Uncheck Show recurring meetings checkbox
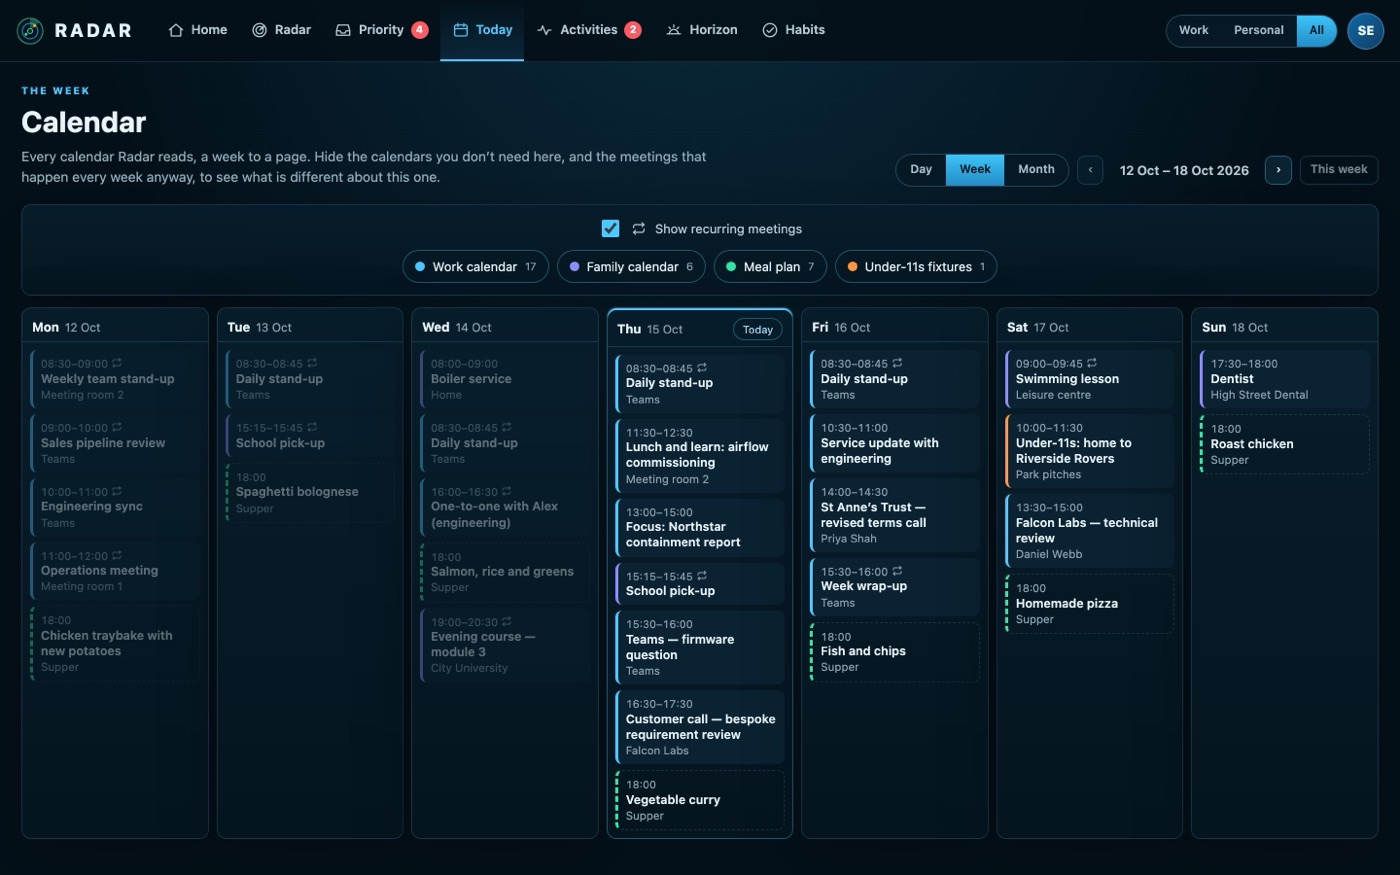Viewport: 1400px width, 875px height. coord(610,228)
